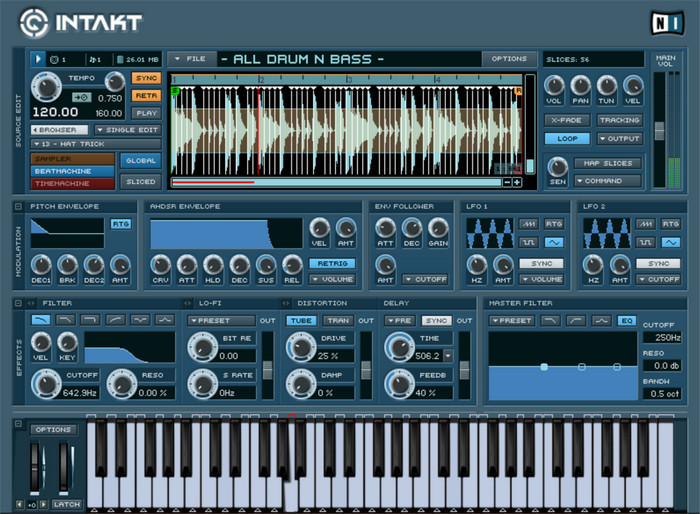Open the OUTPUT dropdown

pos(620,138)
